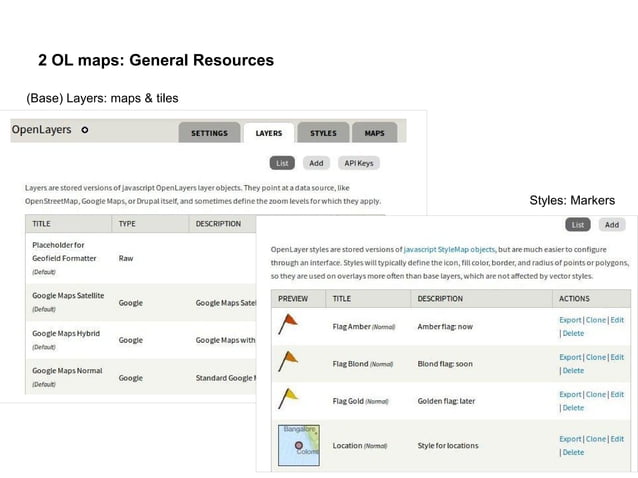Clone the Location style
Viewport: 638px width, 478px height.
coord(596,439)
